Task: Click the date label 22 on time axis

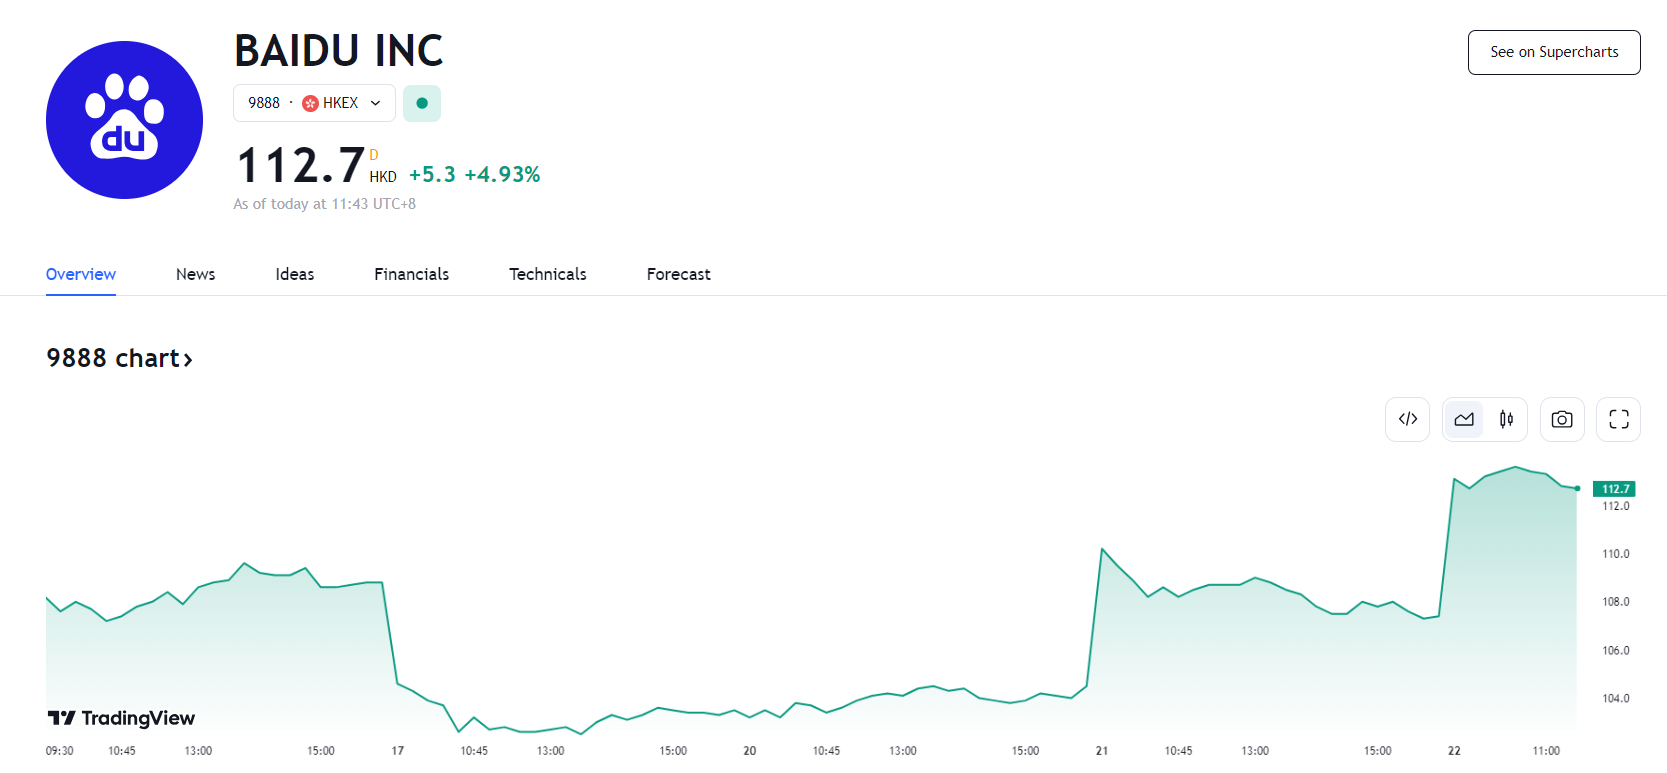Action: tap(1454, 751)
